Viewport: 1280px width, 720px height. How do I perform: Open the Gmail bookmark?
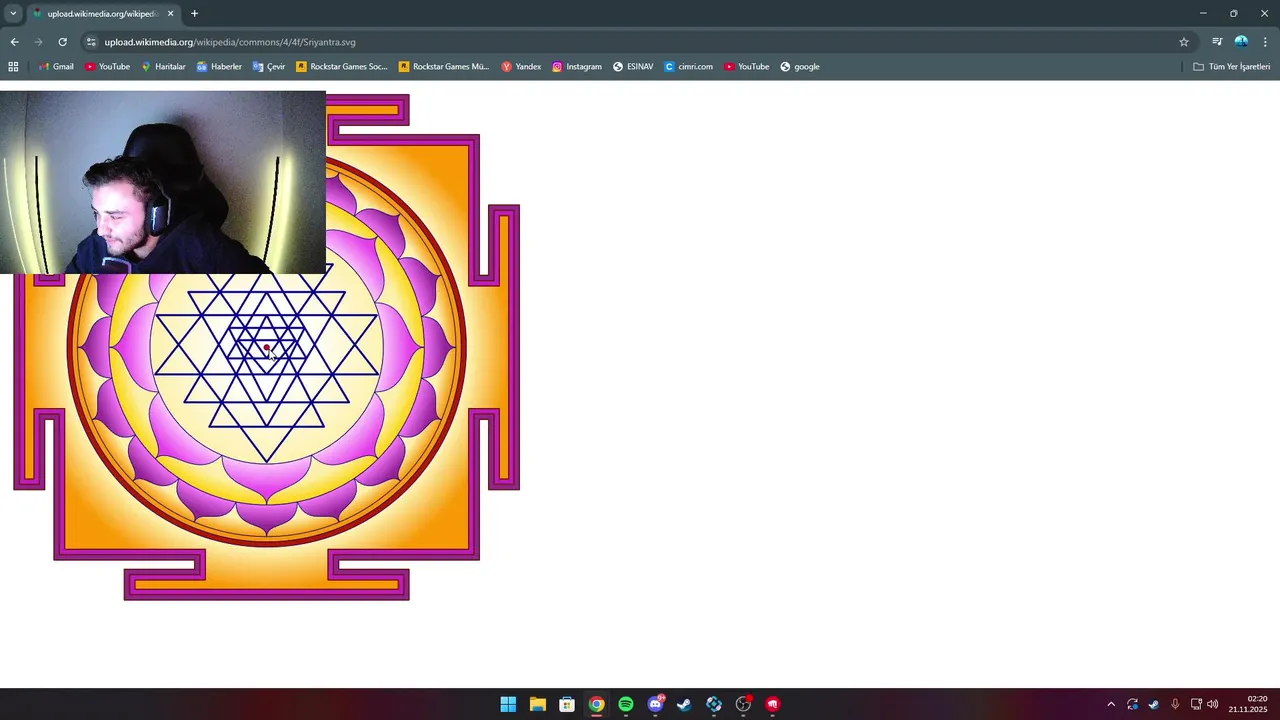(56, 67)
